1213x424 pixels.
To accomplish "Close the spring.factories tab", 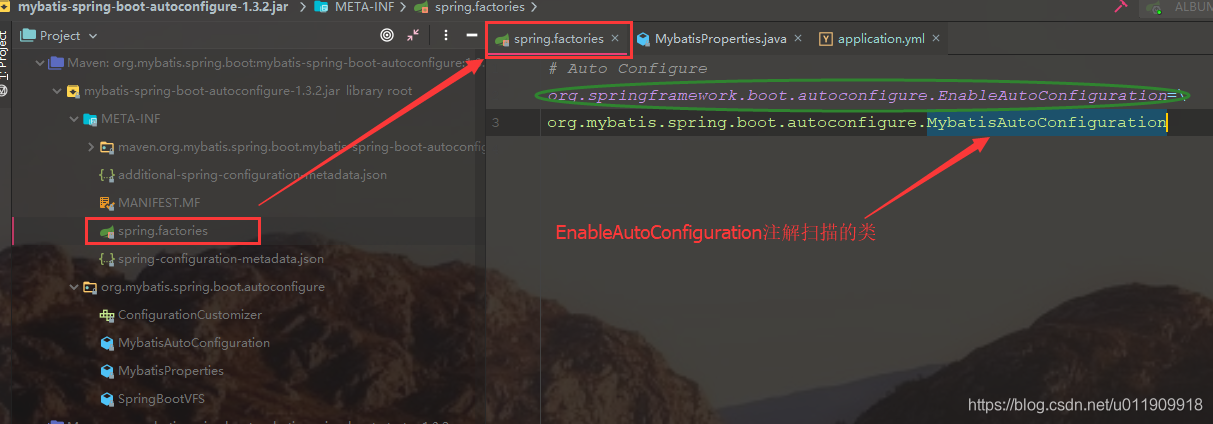I will [615, 39].
